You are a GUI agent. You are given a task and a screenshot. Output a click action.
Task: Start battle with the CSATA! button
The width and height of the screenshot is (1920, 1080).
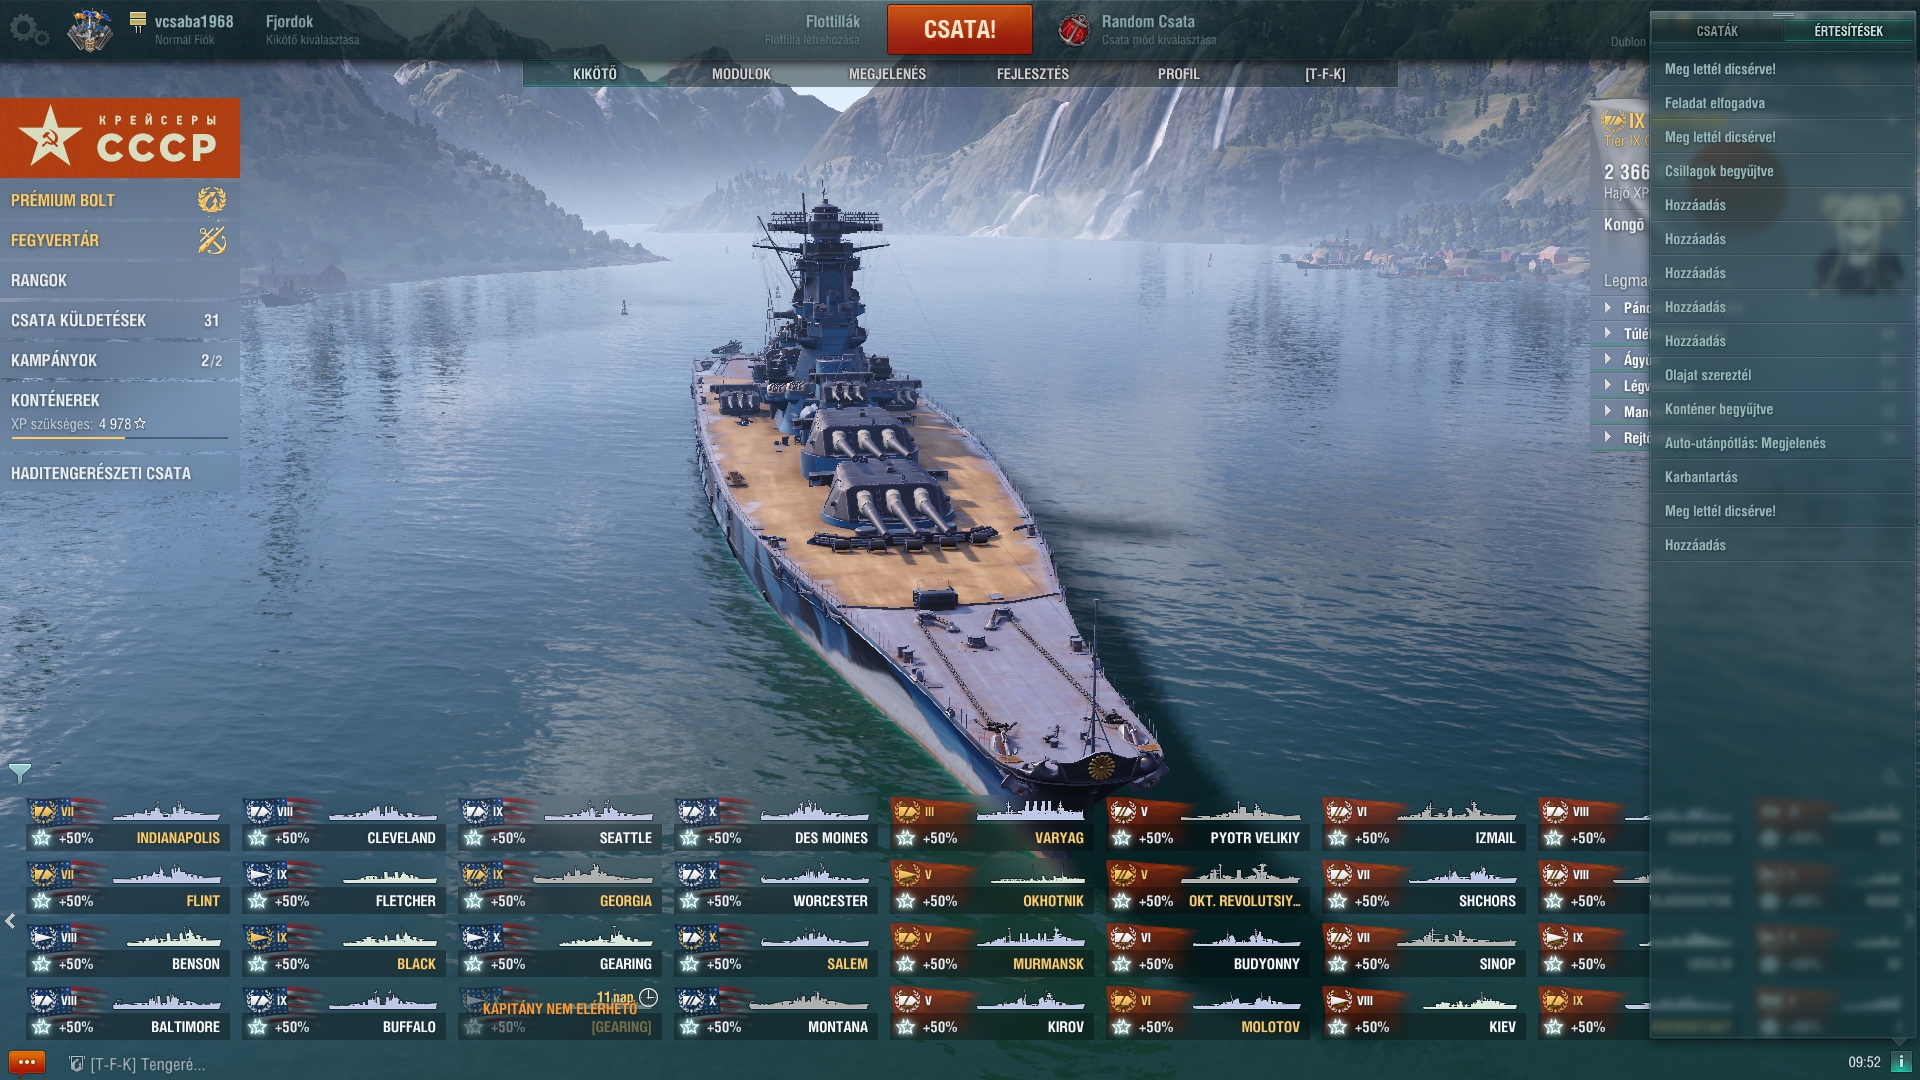pos(959,30)
